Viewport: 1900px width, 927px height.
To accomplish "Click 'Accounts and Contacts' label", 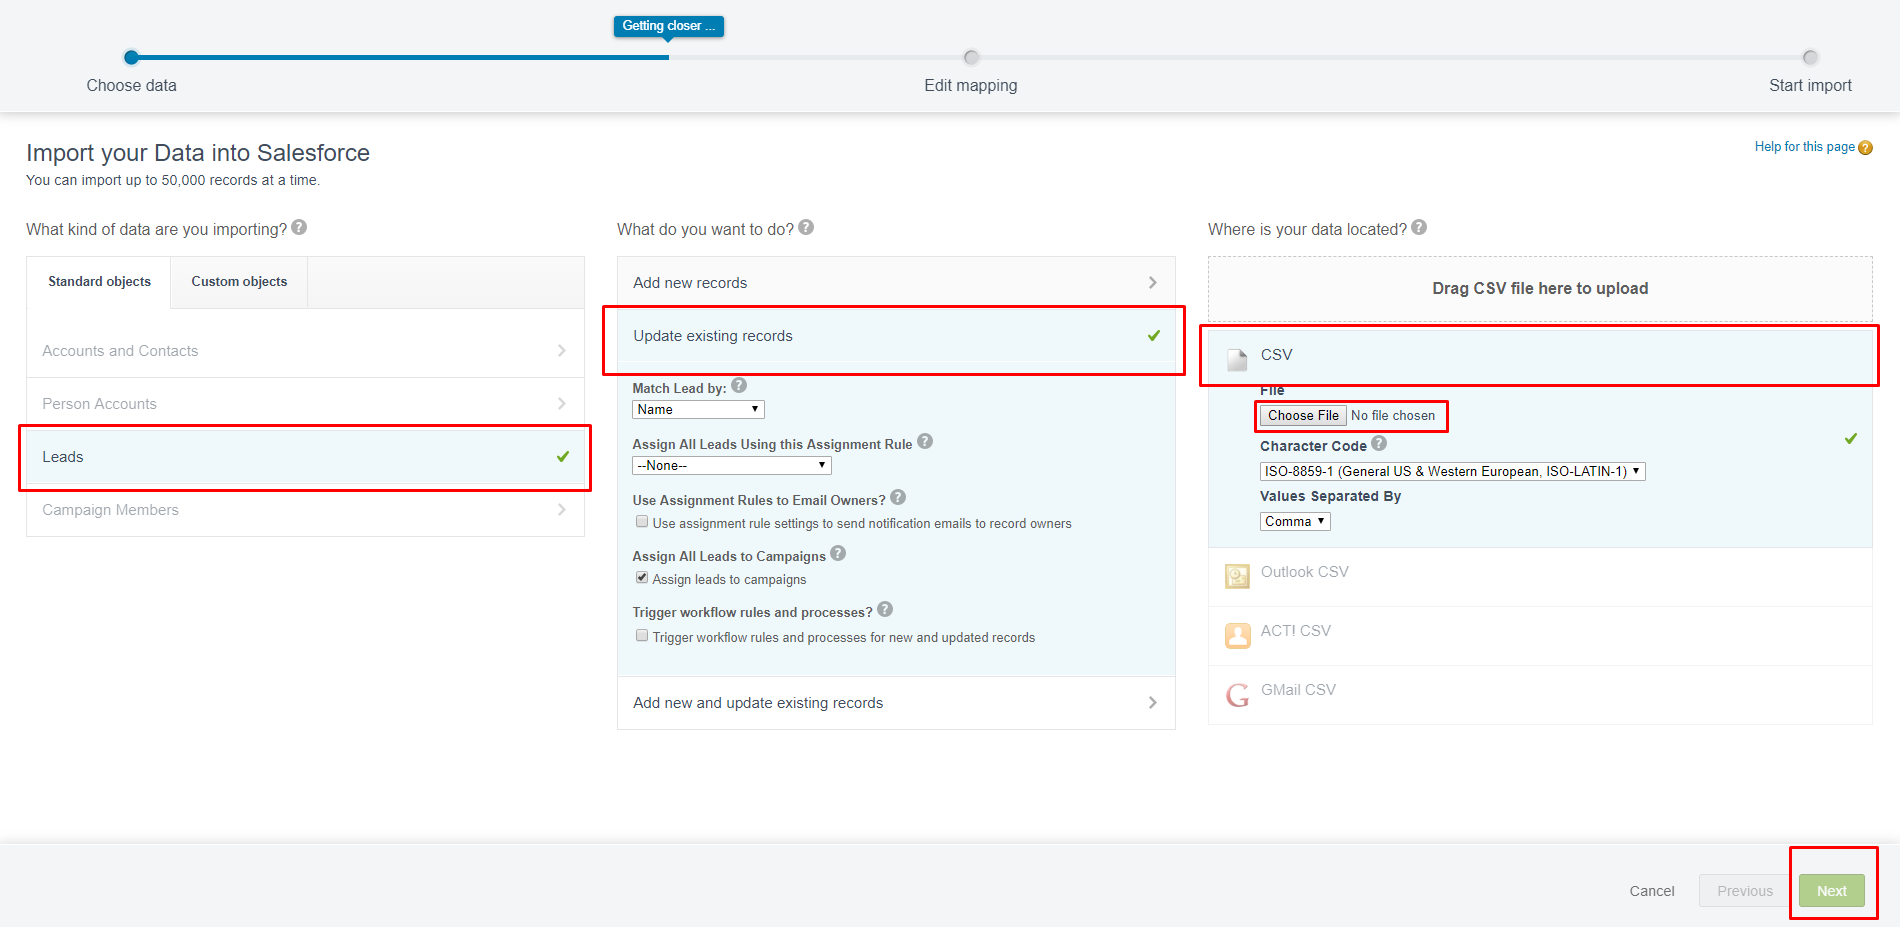I will point(120,351).
